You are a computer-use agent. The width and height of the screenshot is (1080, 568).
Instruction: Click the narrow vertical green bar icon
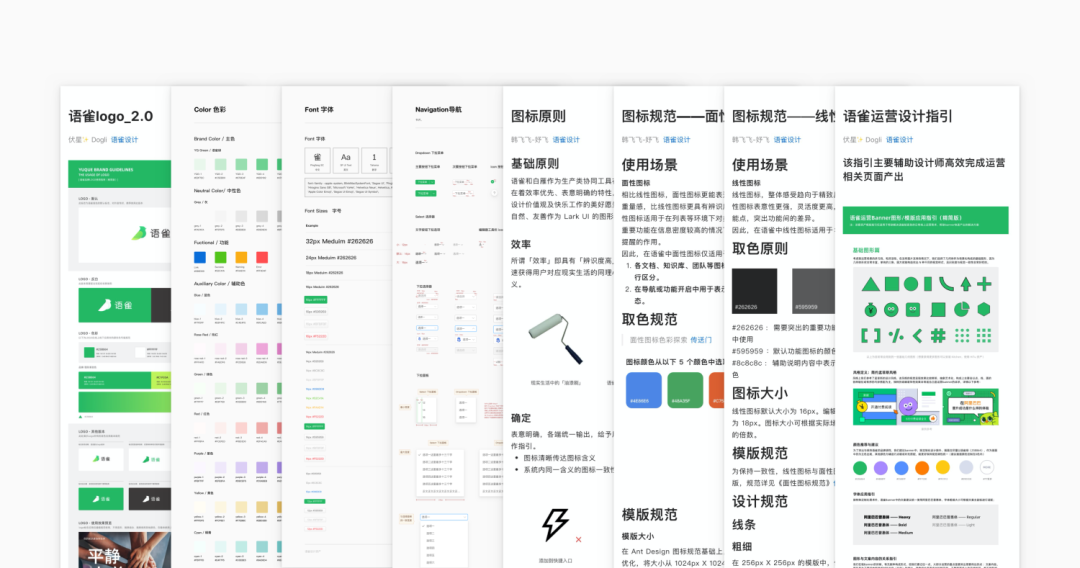(928, 284)
